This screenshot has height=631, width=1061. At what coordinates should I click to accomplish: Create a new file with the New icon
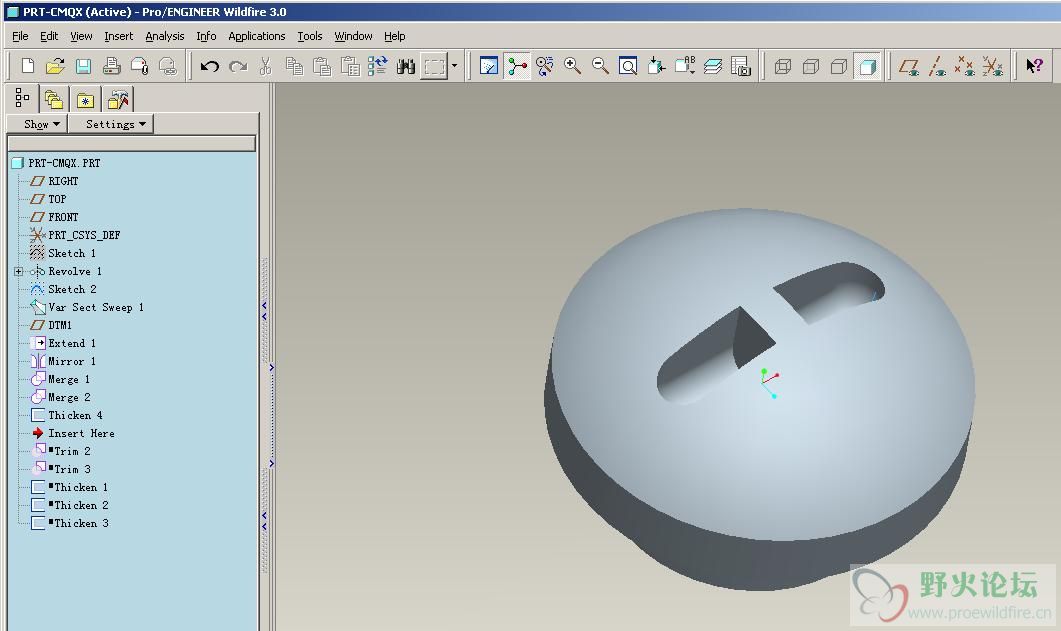[28, 66]
